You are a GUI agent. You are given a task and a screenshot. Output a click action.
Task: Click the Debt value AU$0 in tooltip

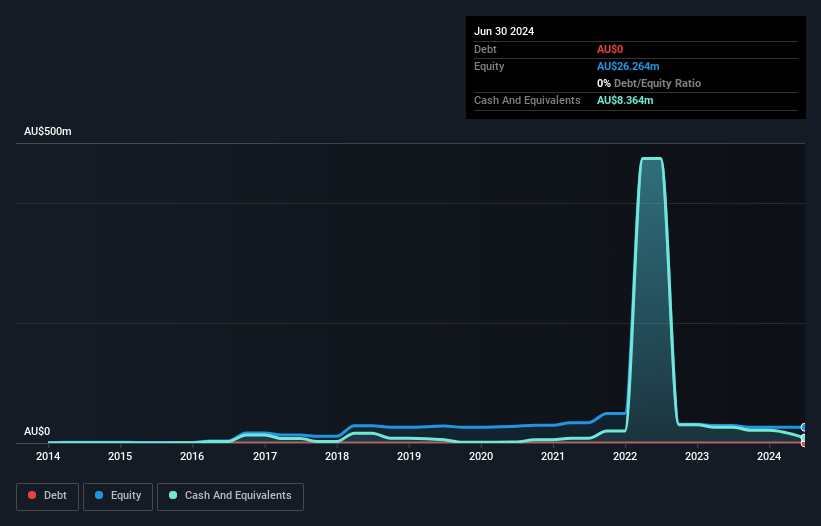pos(610,49)
